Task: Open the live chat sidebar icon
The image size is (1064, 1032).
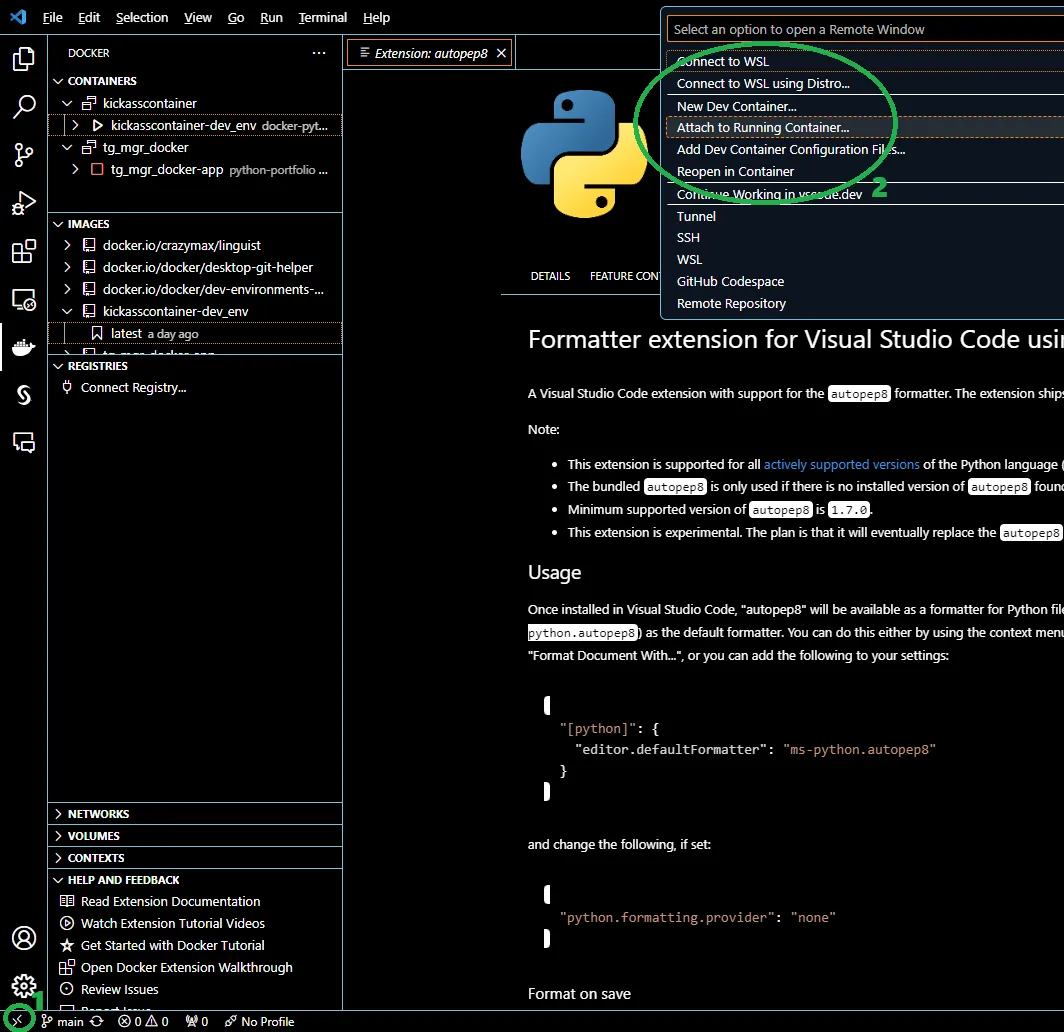Action: click(x=24, y=443)
